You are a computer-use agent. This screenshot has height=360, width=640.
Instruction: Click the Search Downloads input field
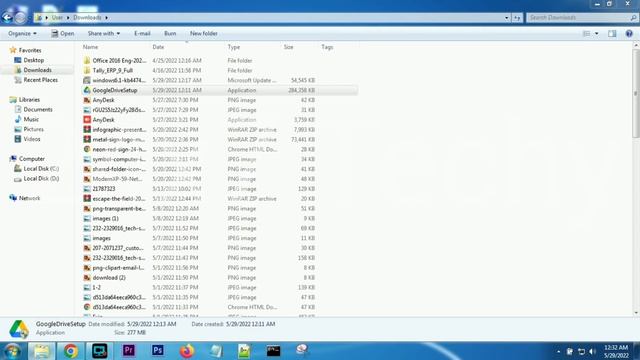point(578,18)
